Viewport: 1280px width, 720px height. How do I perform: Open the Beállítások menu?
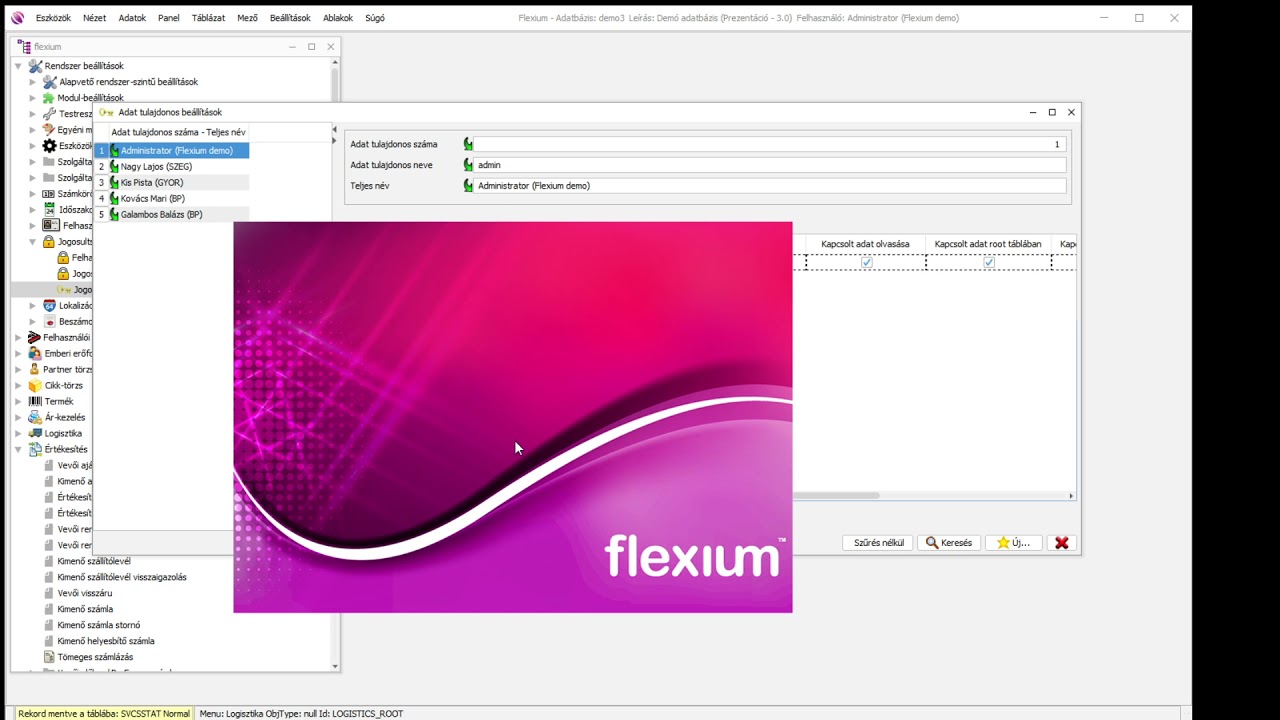point(290,18)
